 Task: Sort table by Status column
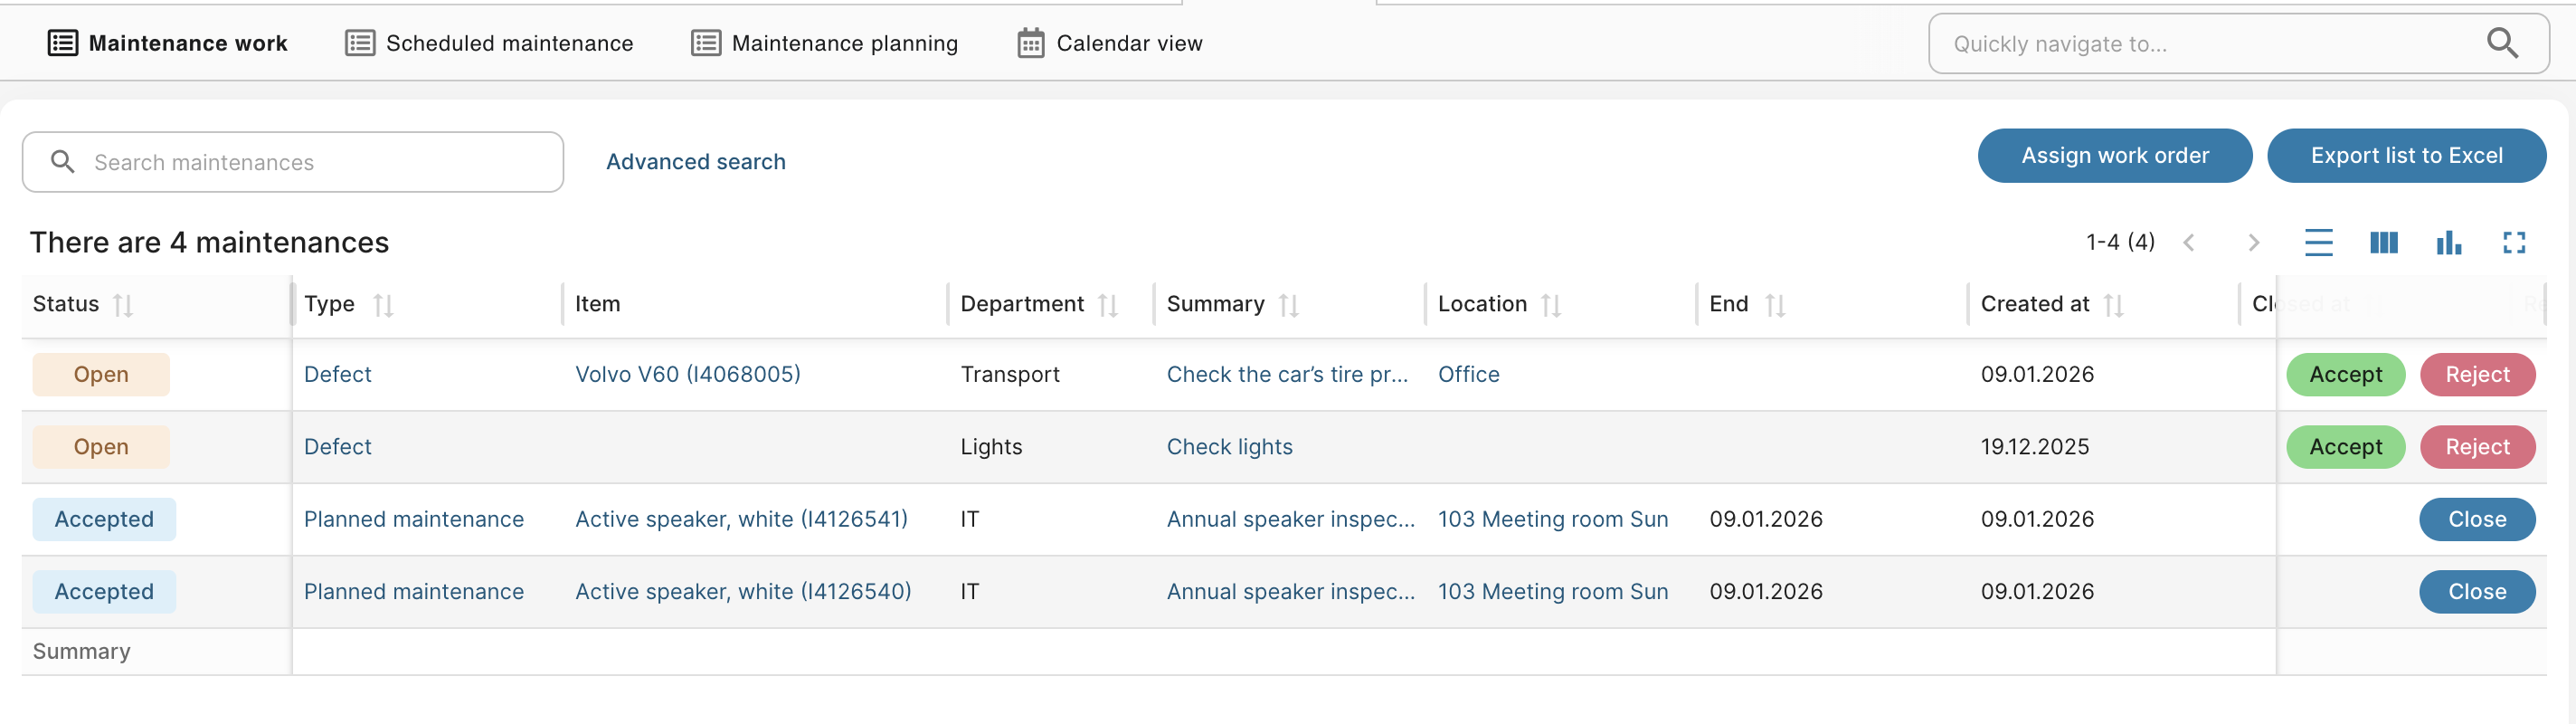(x=123, y=305)
